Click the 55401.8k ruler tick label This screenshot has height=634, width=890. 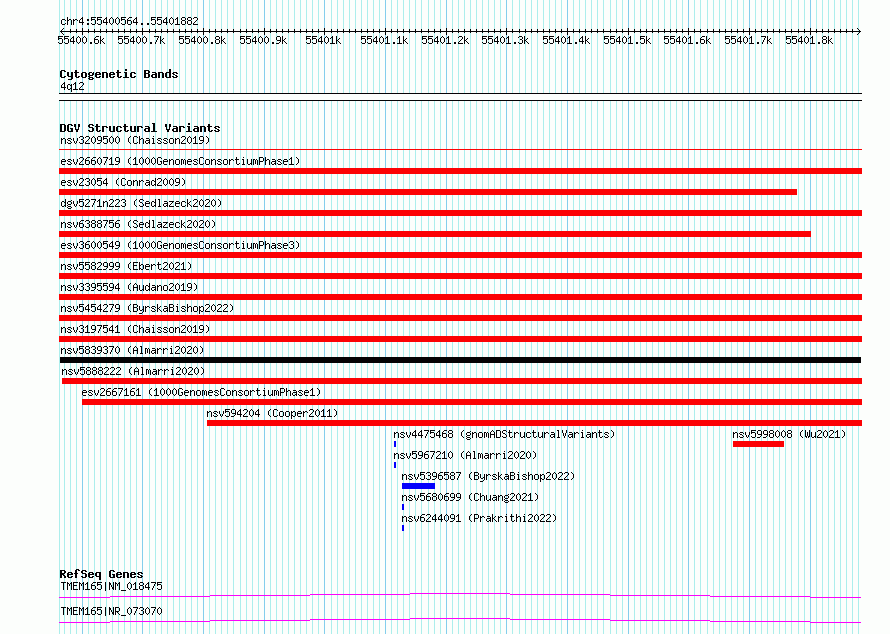[x=809, y=40]
